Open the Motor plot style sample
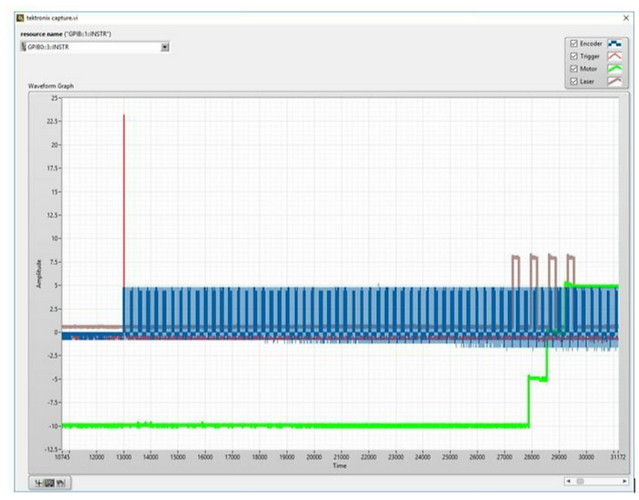Viewport: 639px width, 500px height. click(615, 69)
